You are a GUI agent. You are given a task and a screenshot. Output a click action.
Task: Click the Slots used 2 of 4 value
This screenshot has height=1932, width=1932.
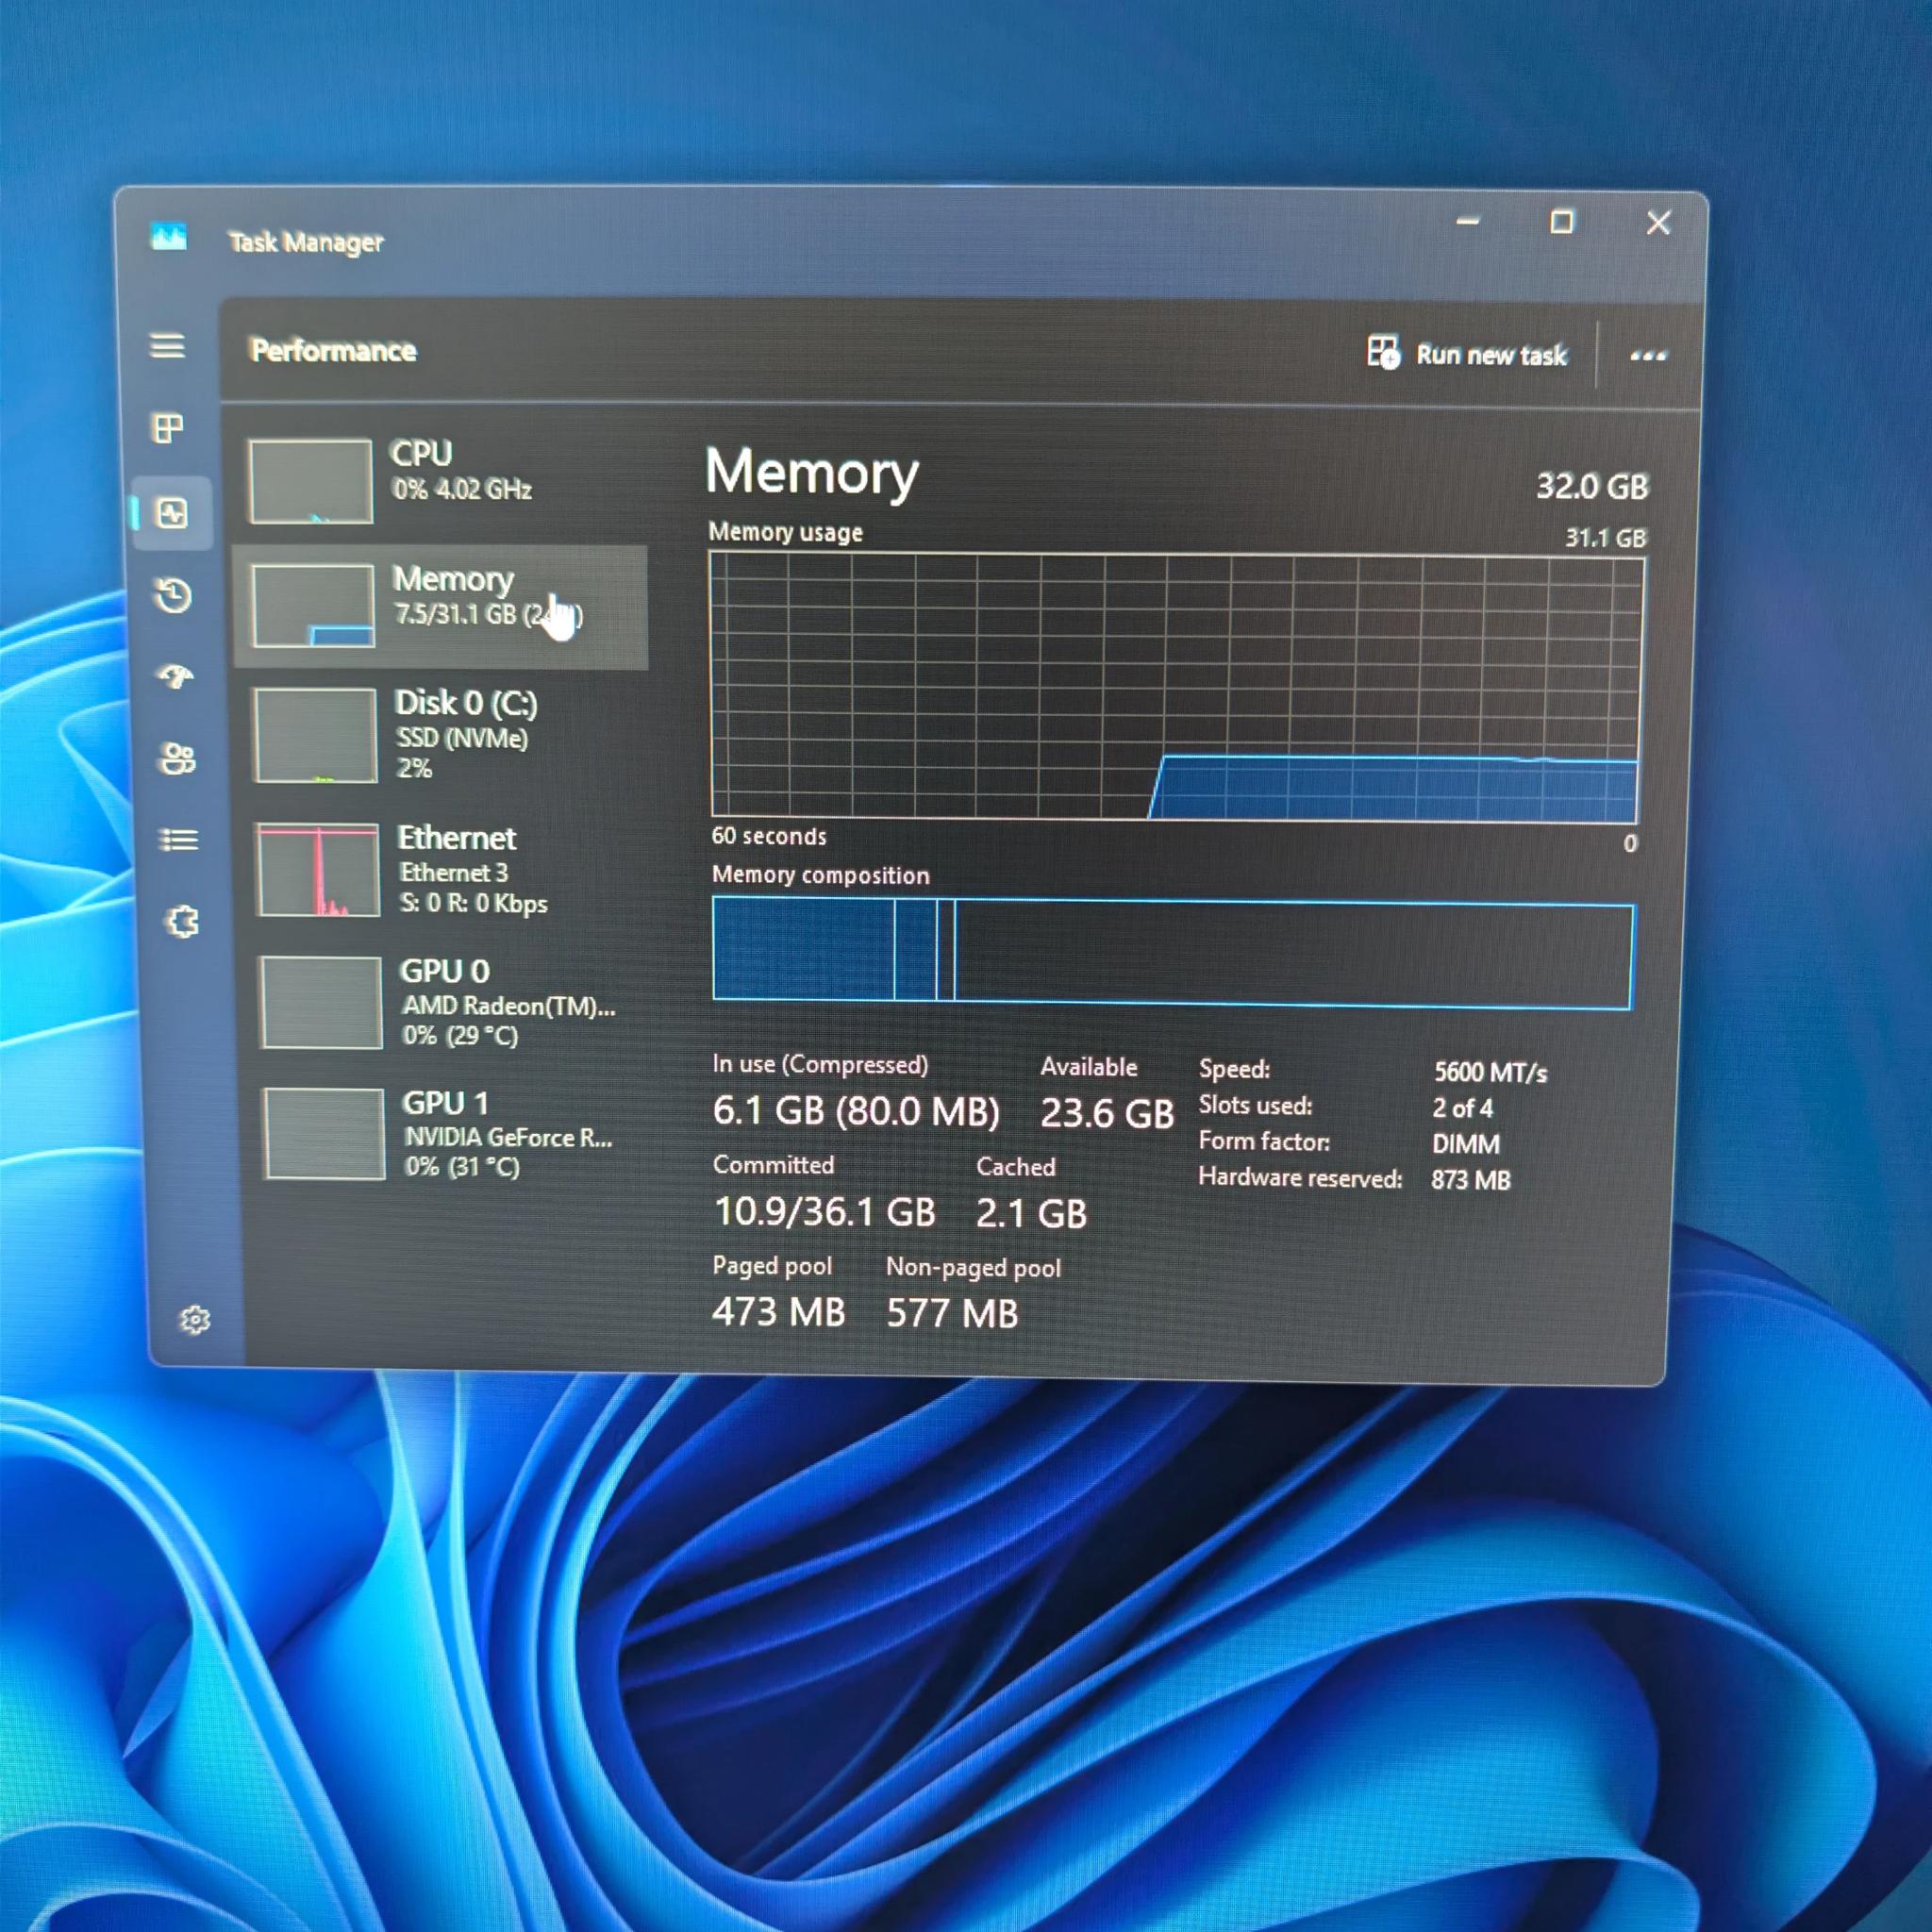pyautogui.click(x=1462, y=1108)
